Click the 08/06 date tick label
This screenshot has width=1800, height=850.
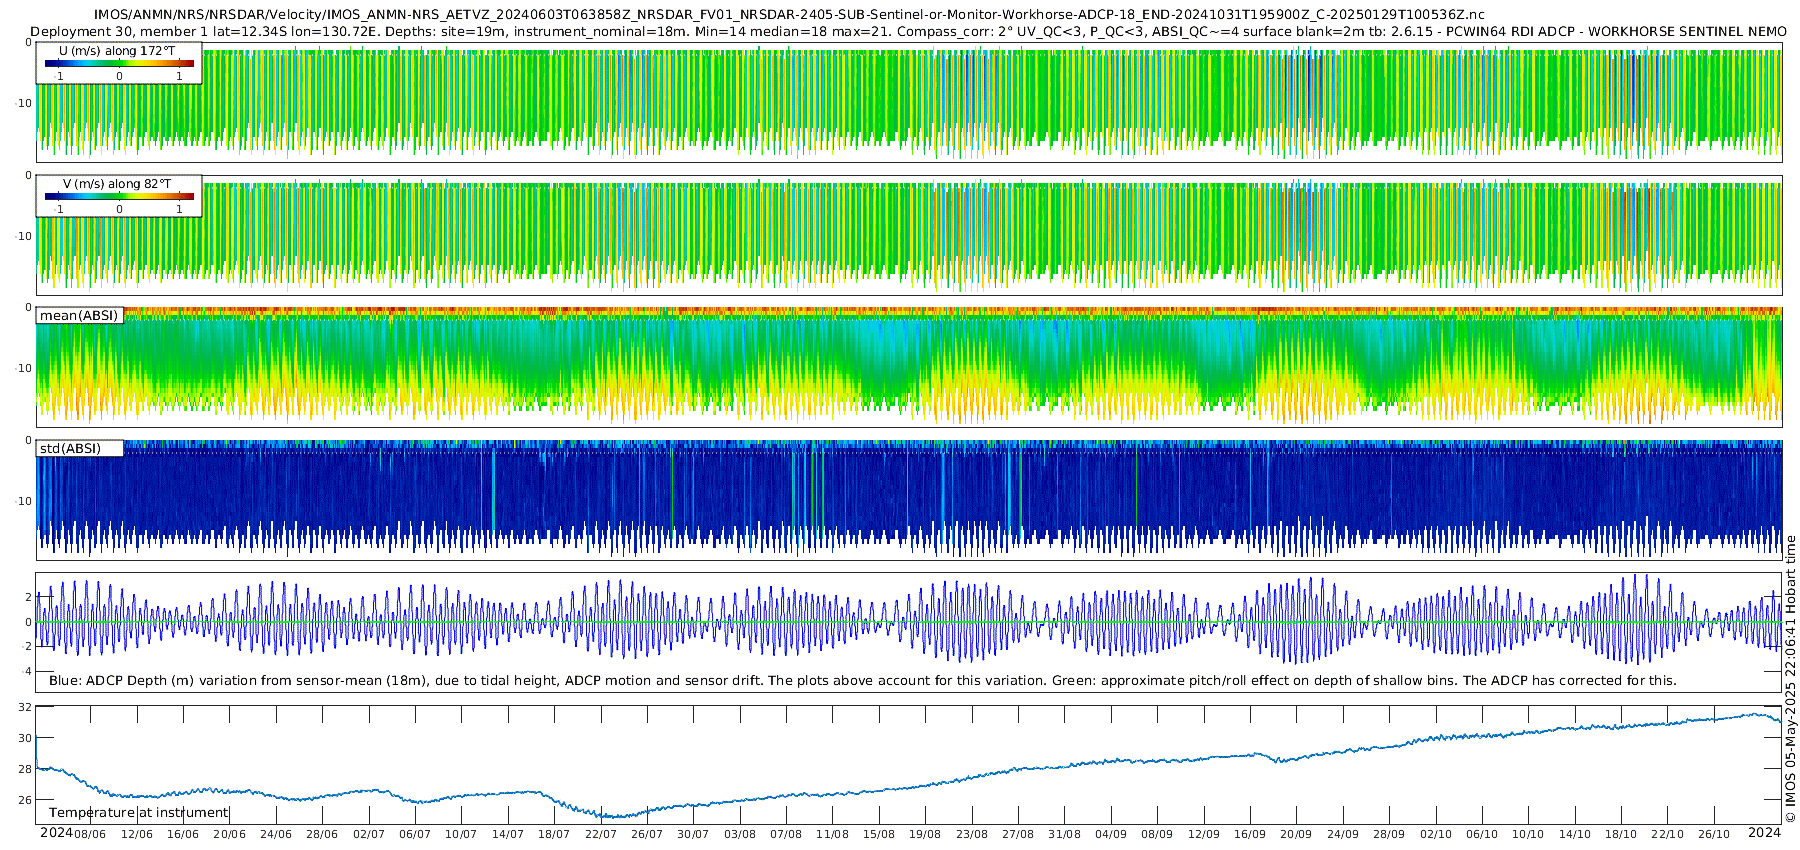point(90,834)
